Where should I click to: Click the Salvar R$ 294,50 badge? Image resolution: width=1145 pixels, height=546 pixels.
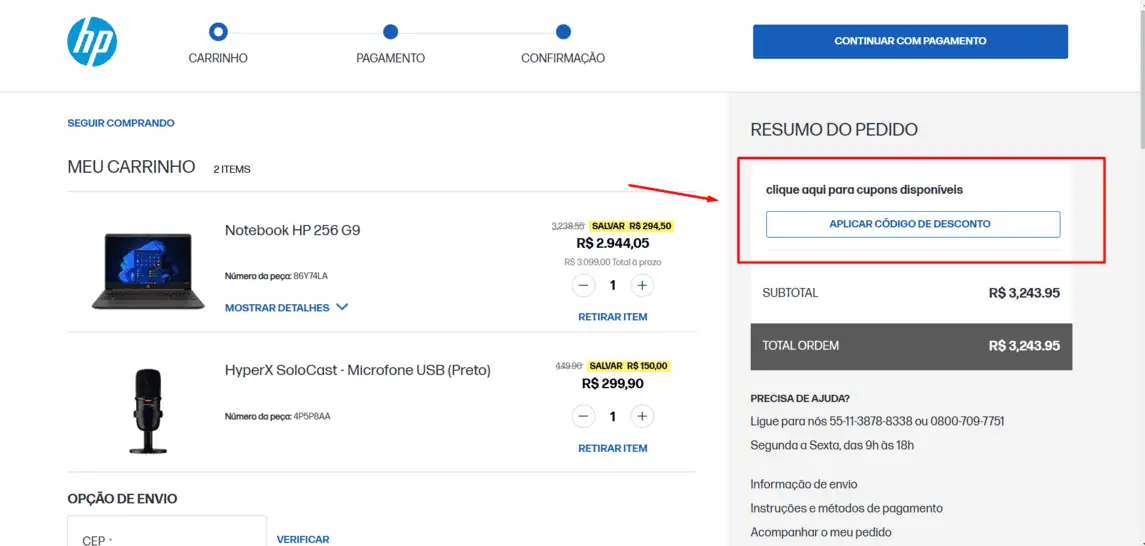(632, 226)
